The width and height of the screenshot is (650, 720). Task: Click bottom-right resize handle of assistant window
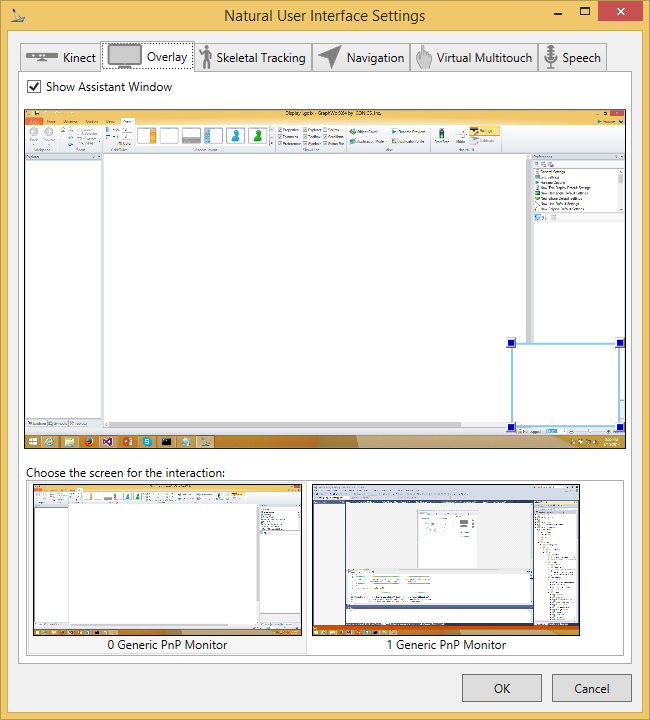[x=620, y=427]
